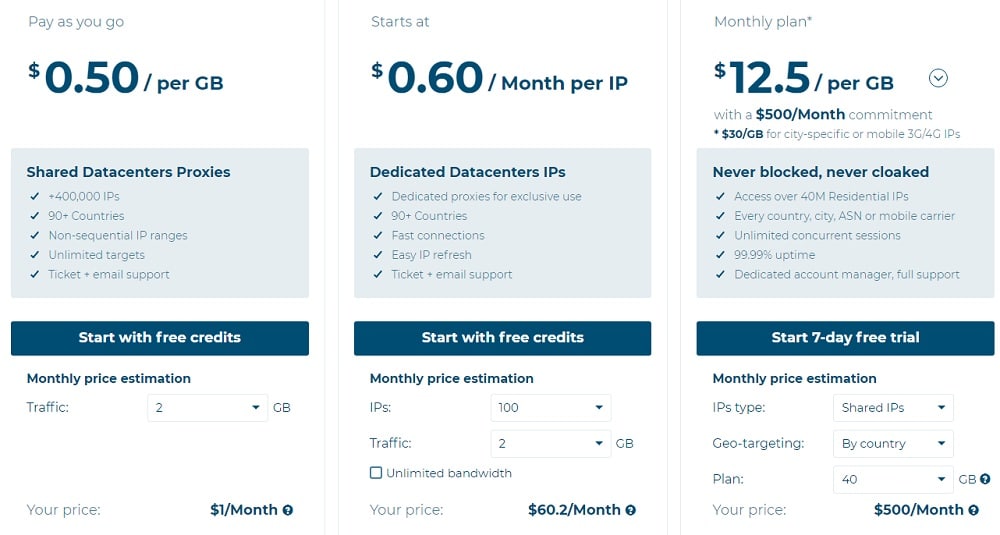Screen dimensions: 1000x535
Task: Click the Dedicated Datacenters IPs heading
Action: 467,172
